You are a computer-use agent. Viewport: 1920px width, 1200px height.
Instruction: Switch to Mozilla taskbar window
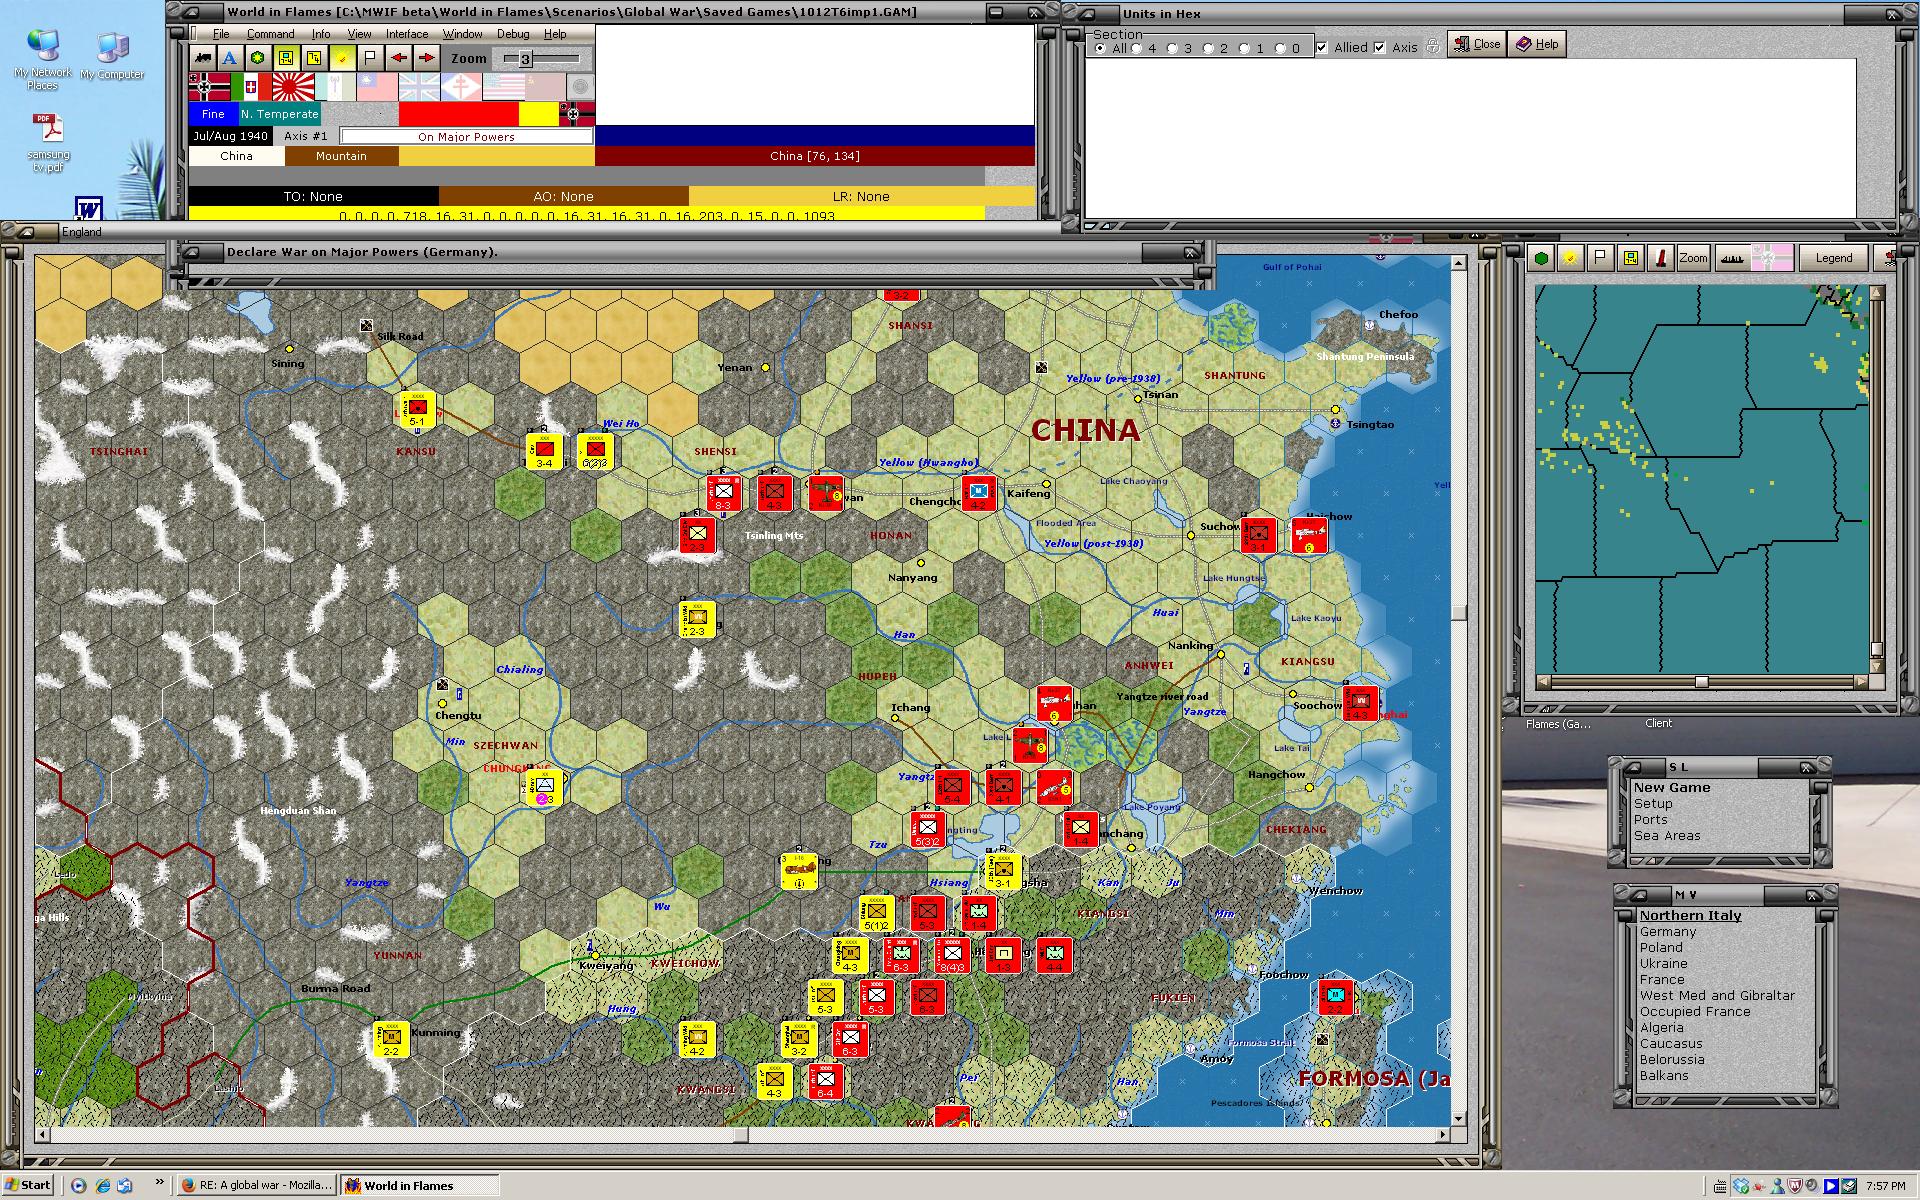[x=256, y=1185]
